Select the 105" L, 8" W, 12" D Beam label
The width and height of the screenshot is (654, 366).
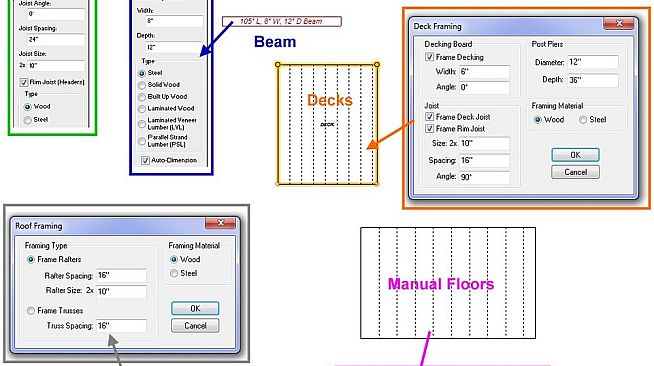(x=282, y=21)
